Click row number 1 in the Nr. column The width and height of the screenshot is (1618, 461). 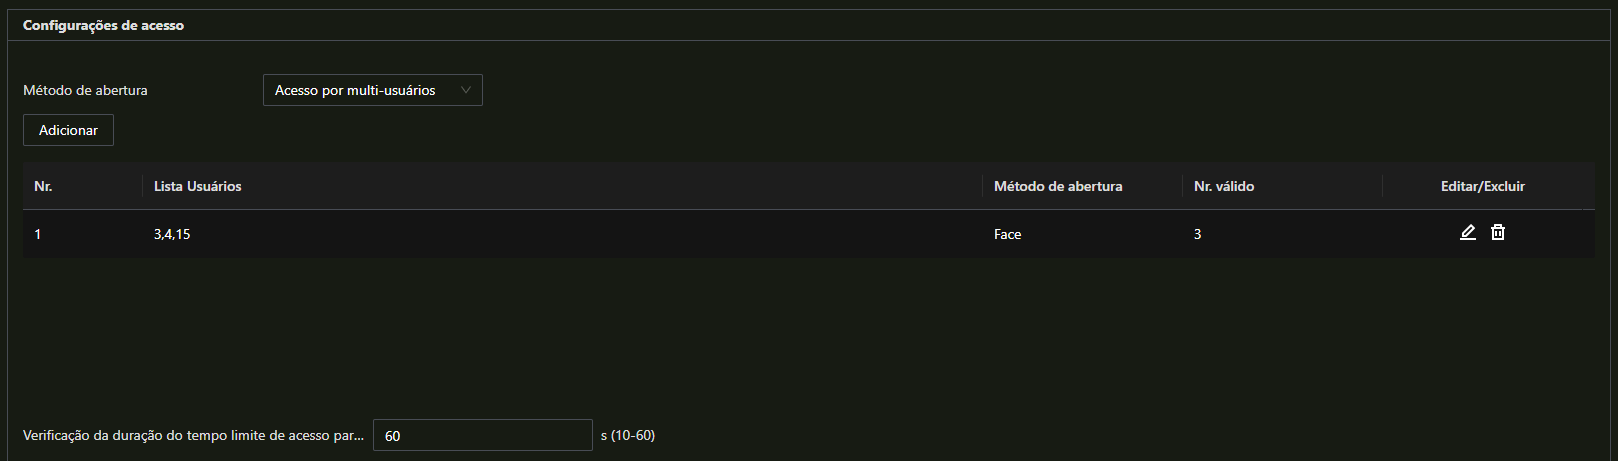(38, 234)
